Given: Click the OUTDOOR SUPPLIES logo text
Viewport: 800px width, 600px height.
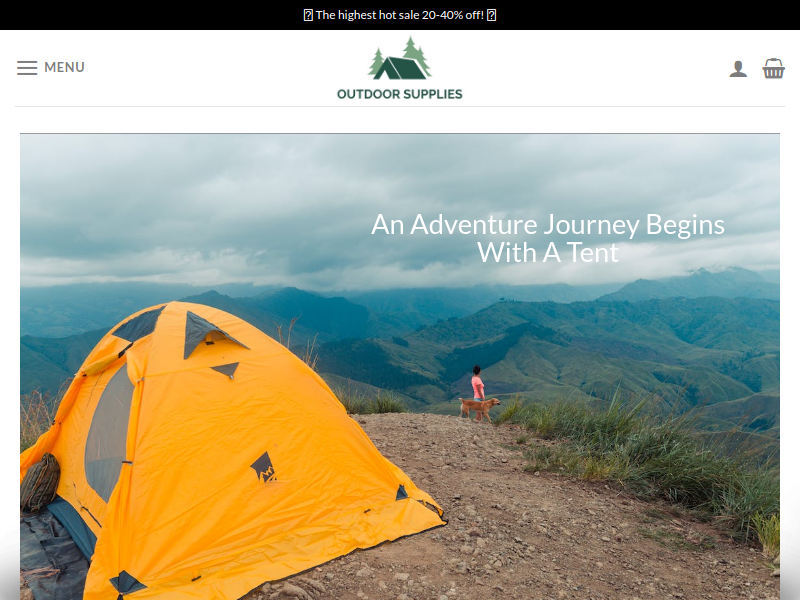Looking at the screenshot, I should (399, 94).
